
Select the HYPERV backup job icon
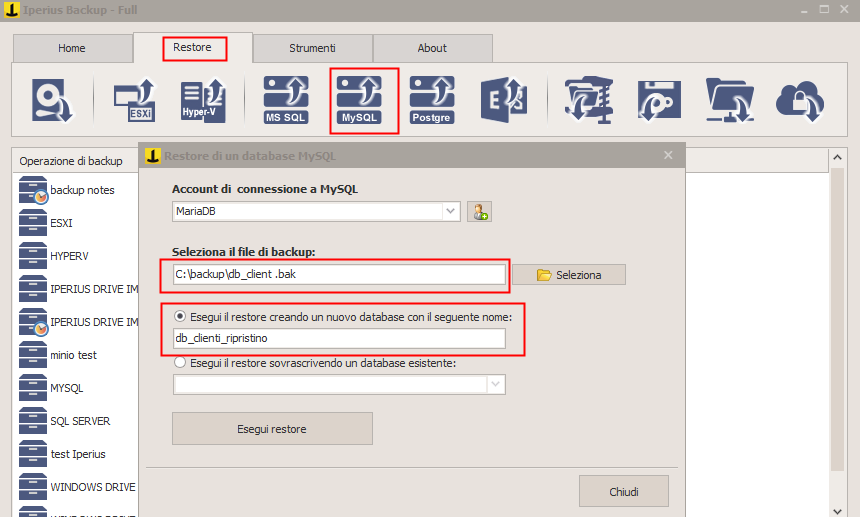33,255
